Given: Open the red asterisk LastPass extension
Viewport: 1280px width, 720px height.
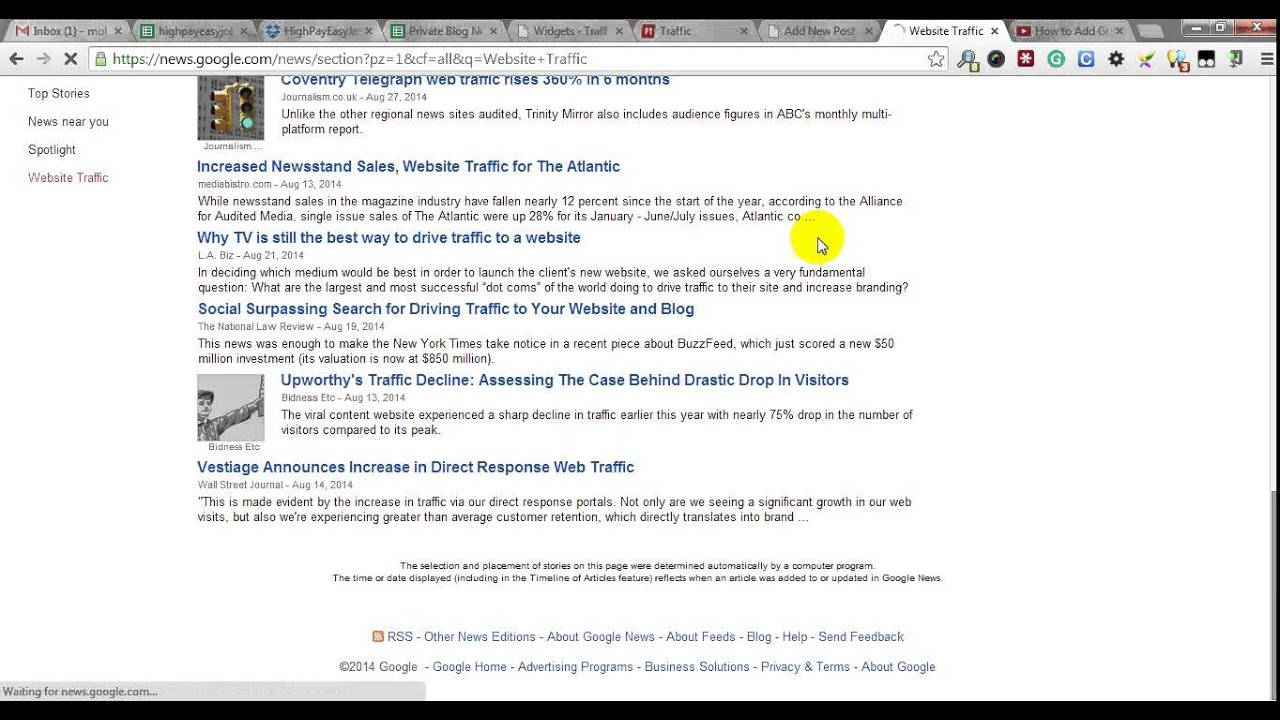Looking at the screenshot, I should click(x=1026, y=59).
